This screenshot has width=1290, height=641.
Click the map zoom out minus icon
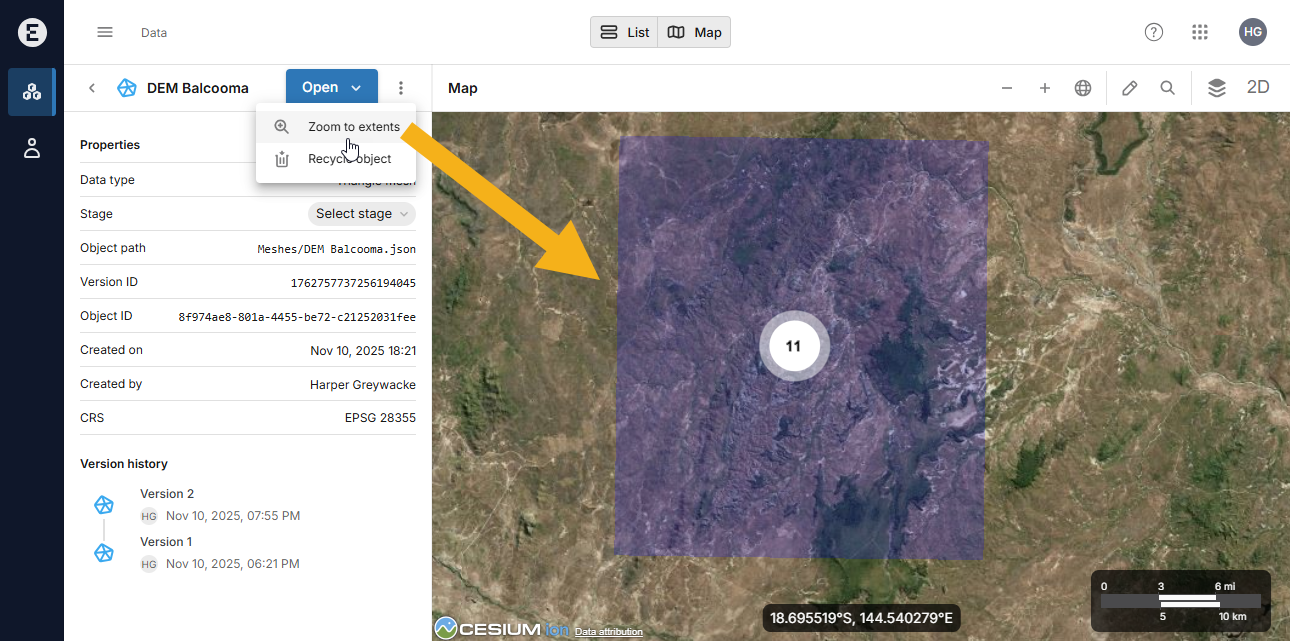(x=1007, y=88)
